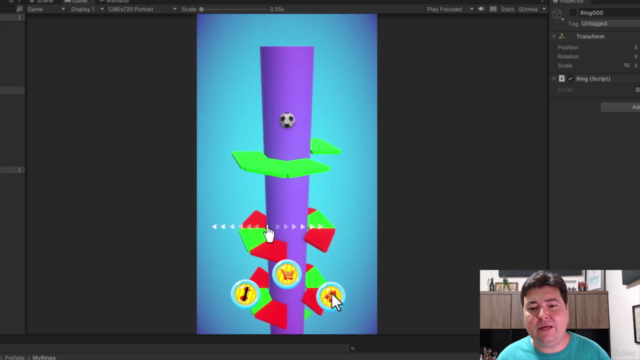This screenshot has width=640, height=360.
Task: Click the soccer ball in the Game view
Action: tap(287, 120)
